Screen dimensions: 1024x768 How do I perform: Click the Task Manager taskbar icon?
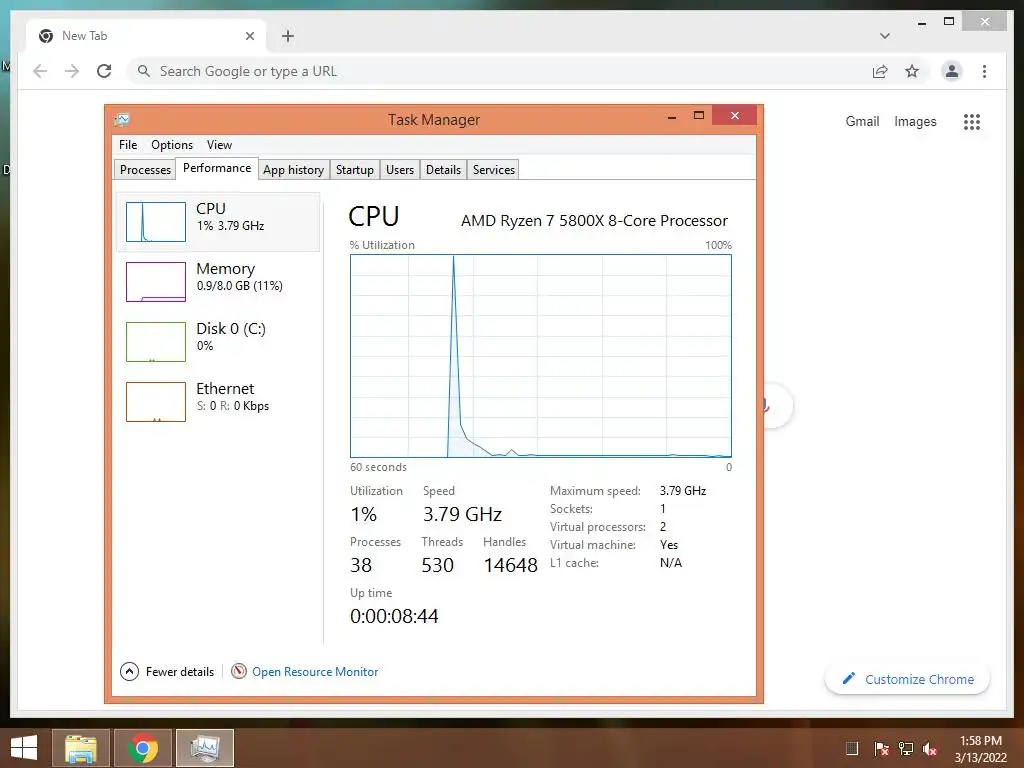tap(205, 748)
